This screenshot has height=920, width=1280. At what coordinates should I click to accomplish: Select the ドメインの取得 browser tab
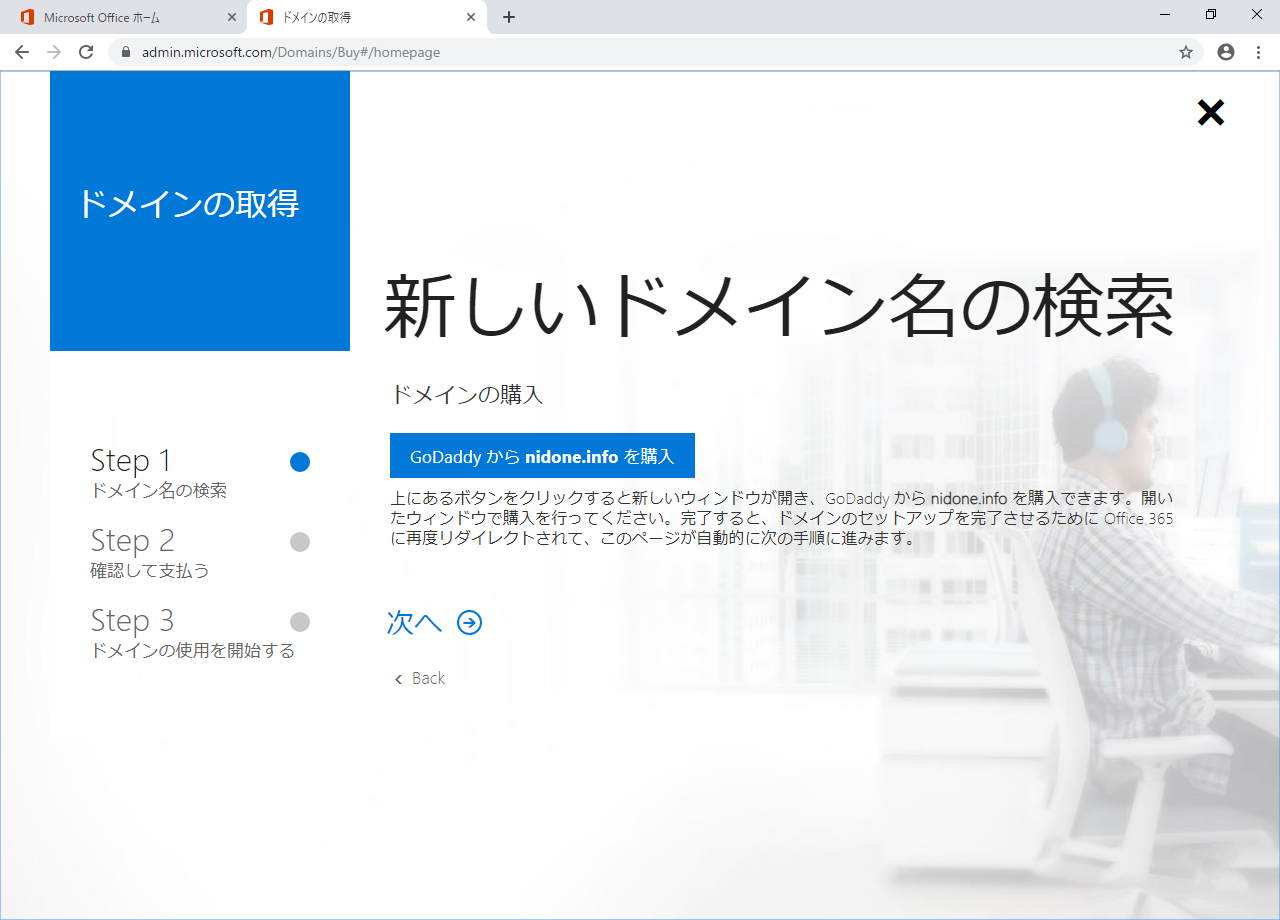[366, 17]
